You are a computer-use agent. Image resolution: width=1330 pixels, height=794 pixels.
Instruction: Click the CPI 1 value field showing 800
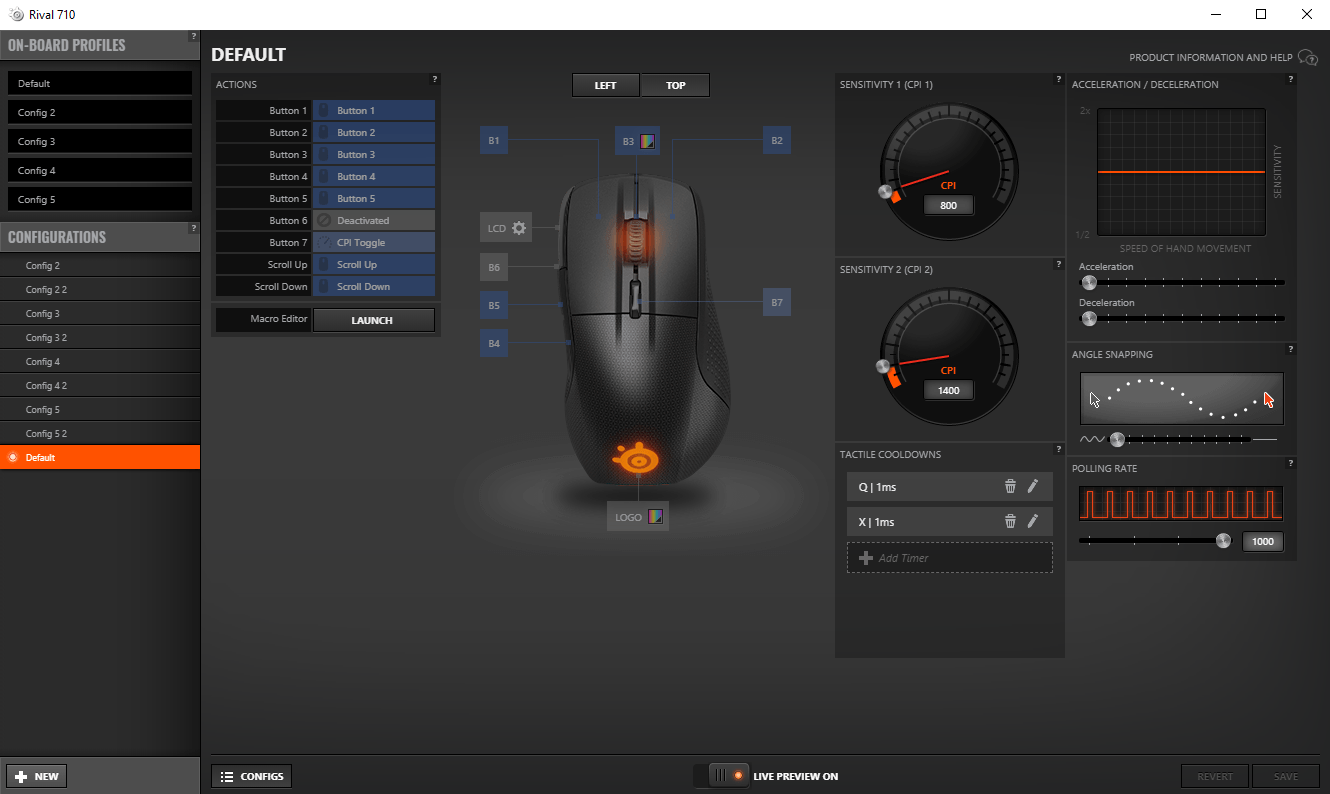(x=949, y=205)
